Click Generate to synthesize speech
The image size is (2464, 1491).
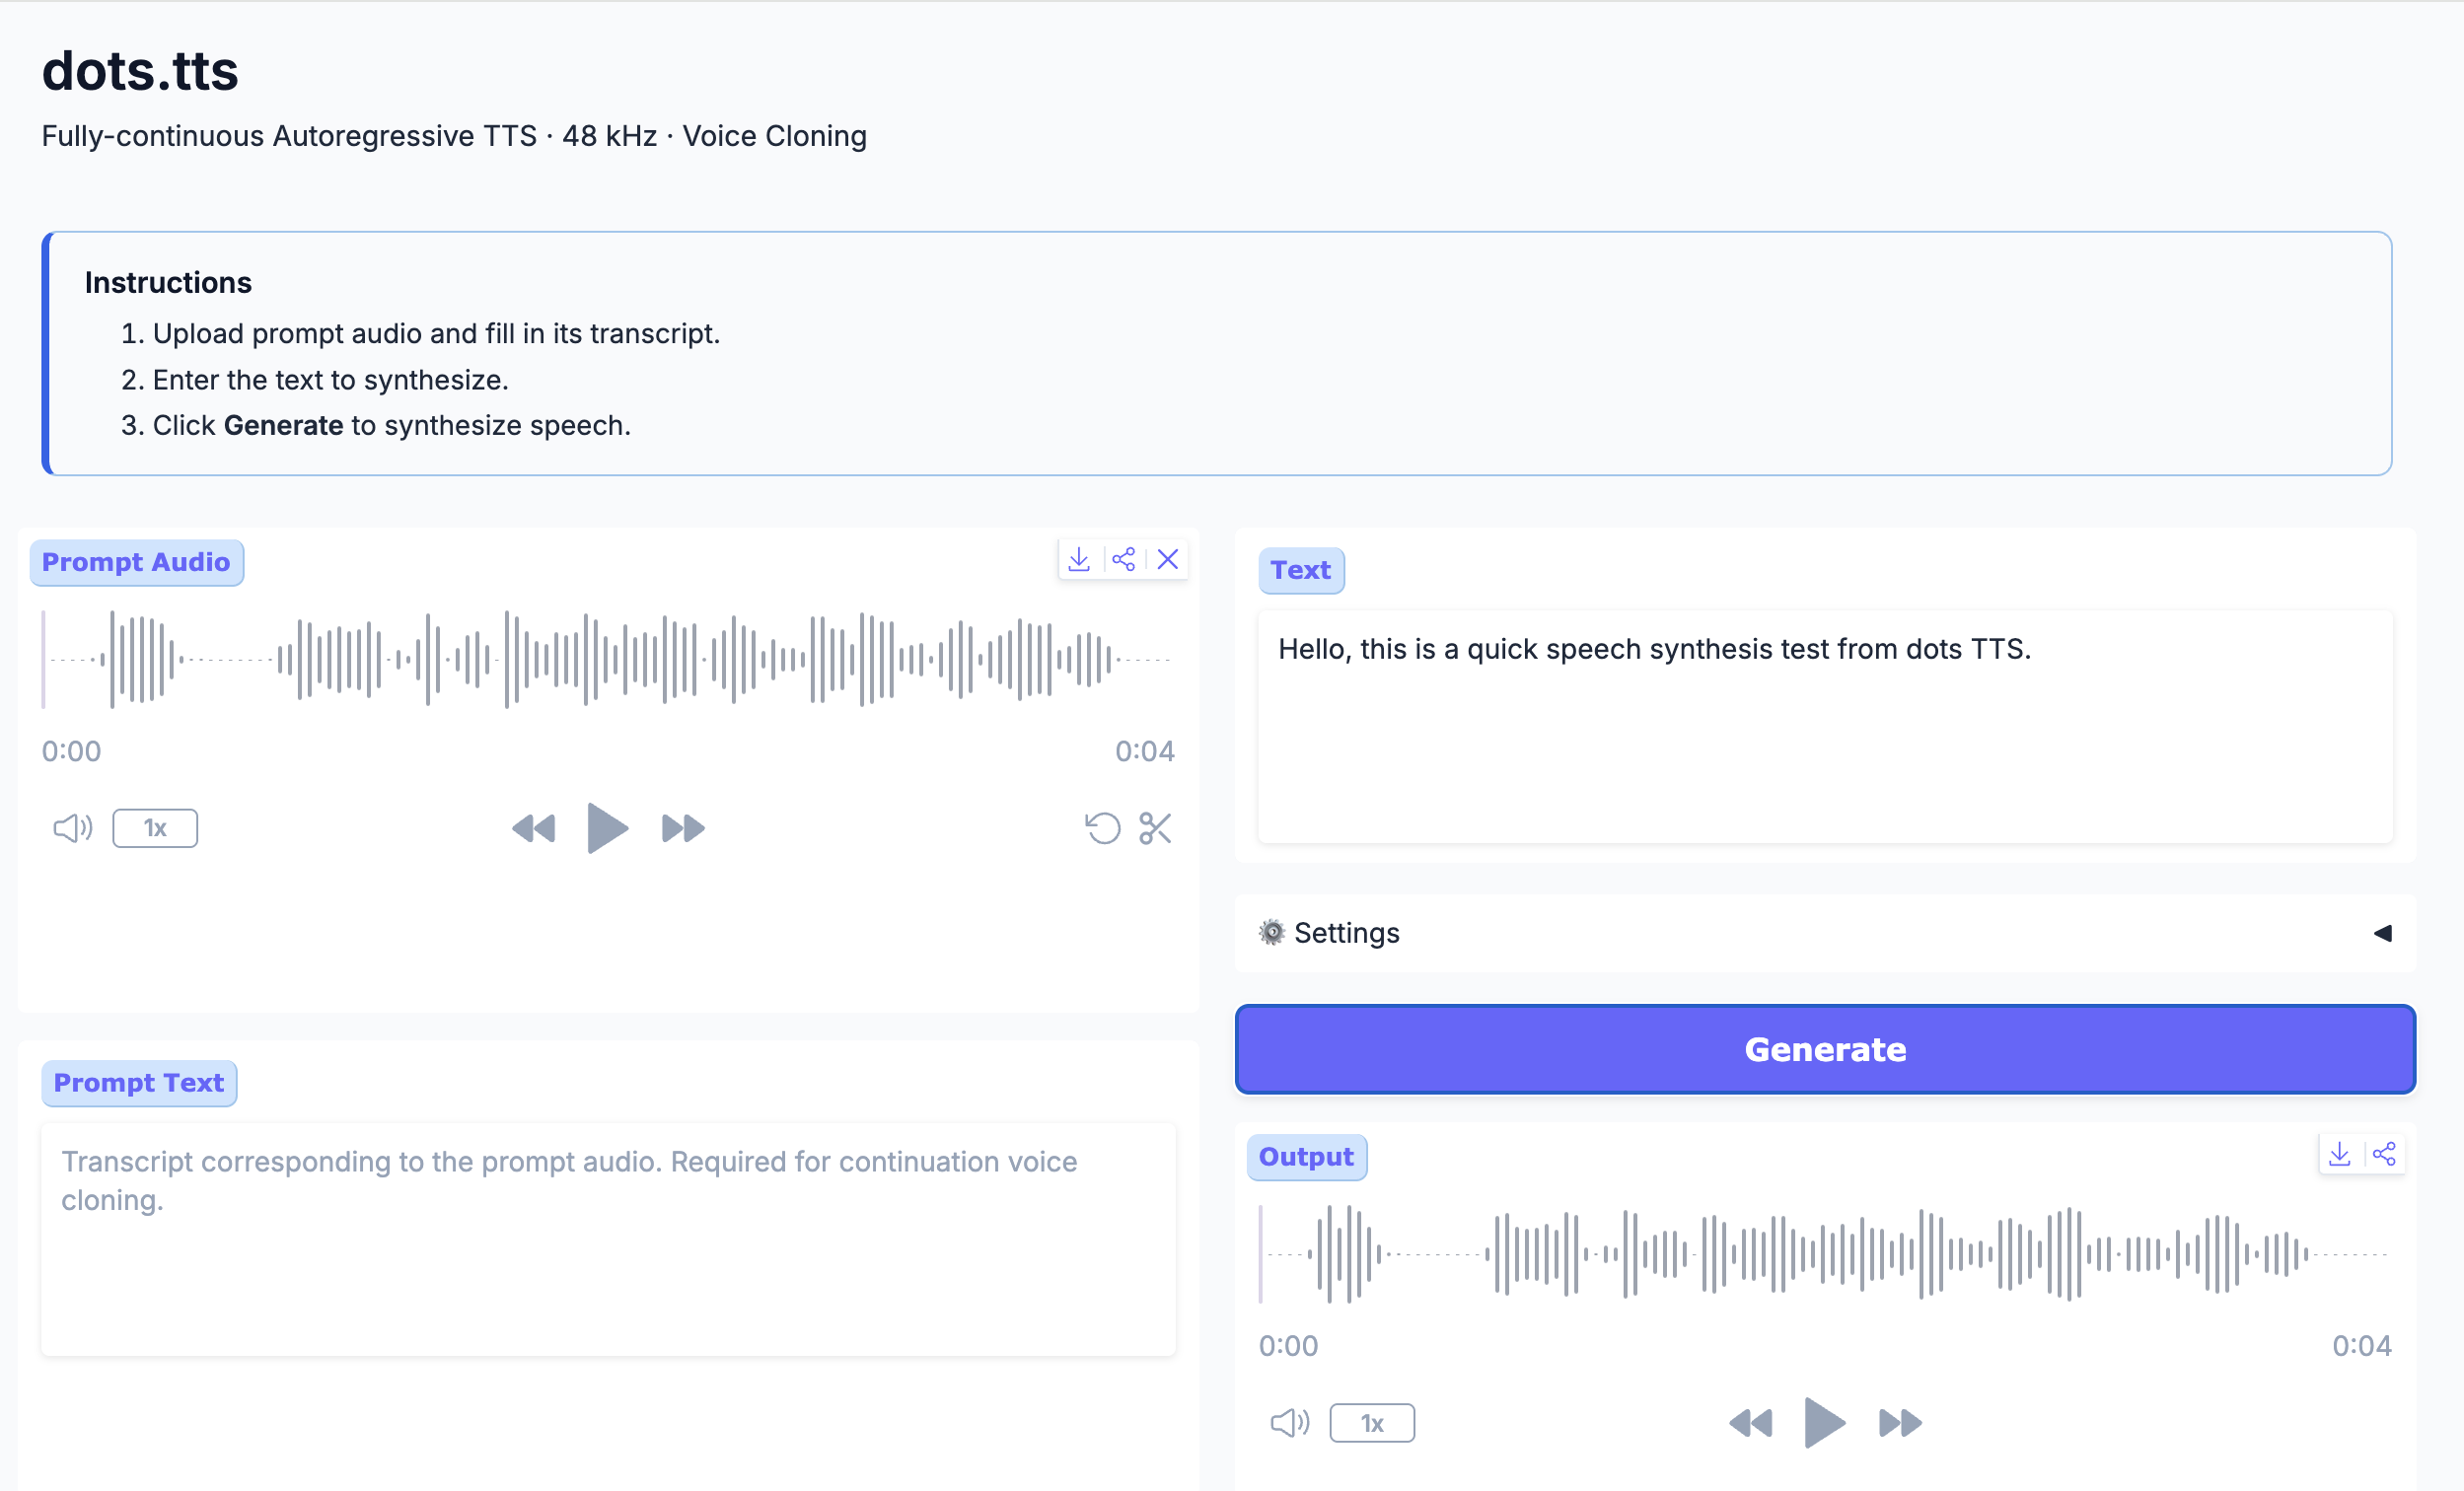pyautogui.click(x=1825, y=1049)
